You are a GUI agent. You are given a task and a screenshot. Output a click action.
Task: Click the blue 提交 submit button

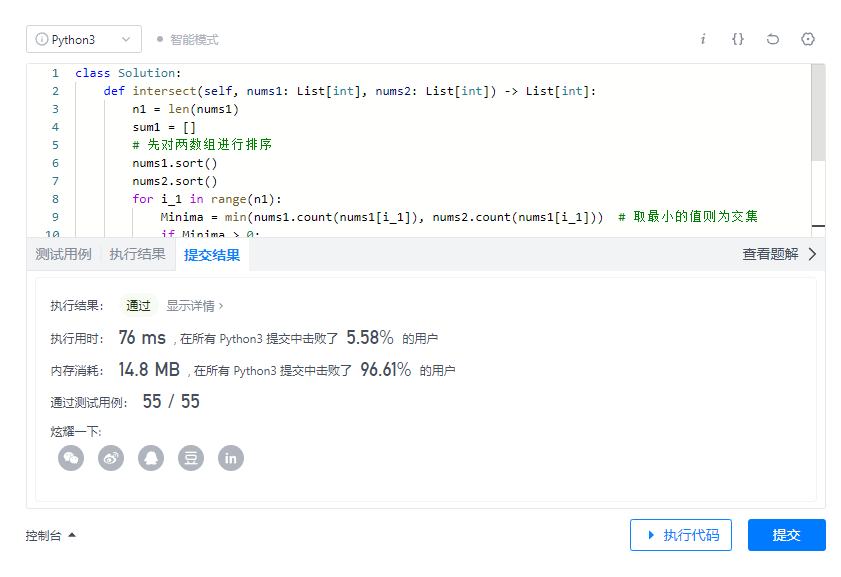786,534
